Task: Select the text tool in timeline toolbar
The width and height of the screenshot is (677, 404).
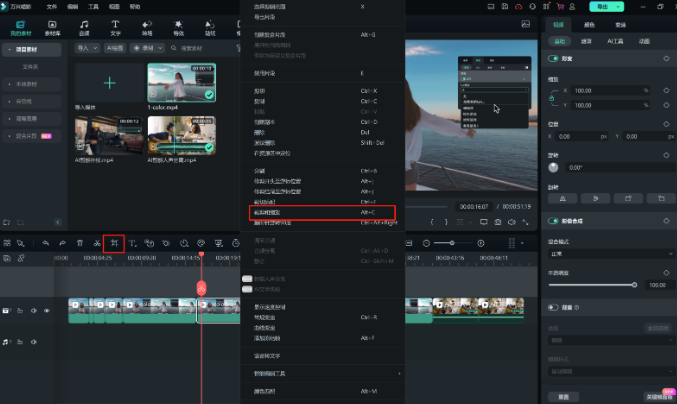Action: pos(132,242)
